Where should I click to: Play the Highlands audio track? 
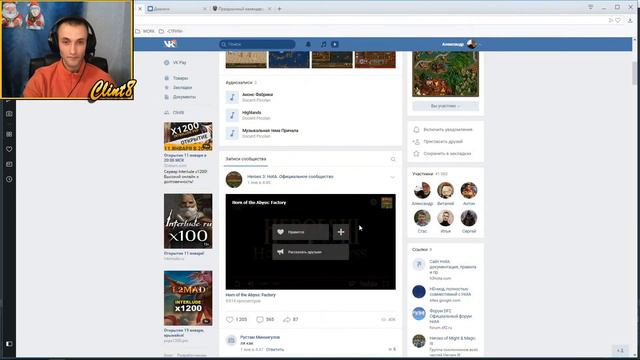click(232, 115)
